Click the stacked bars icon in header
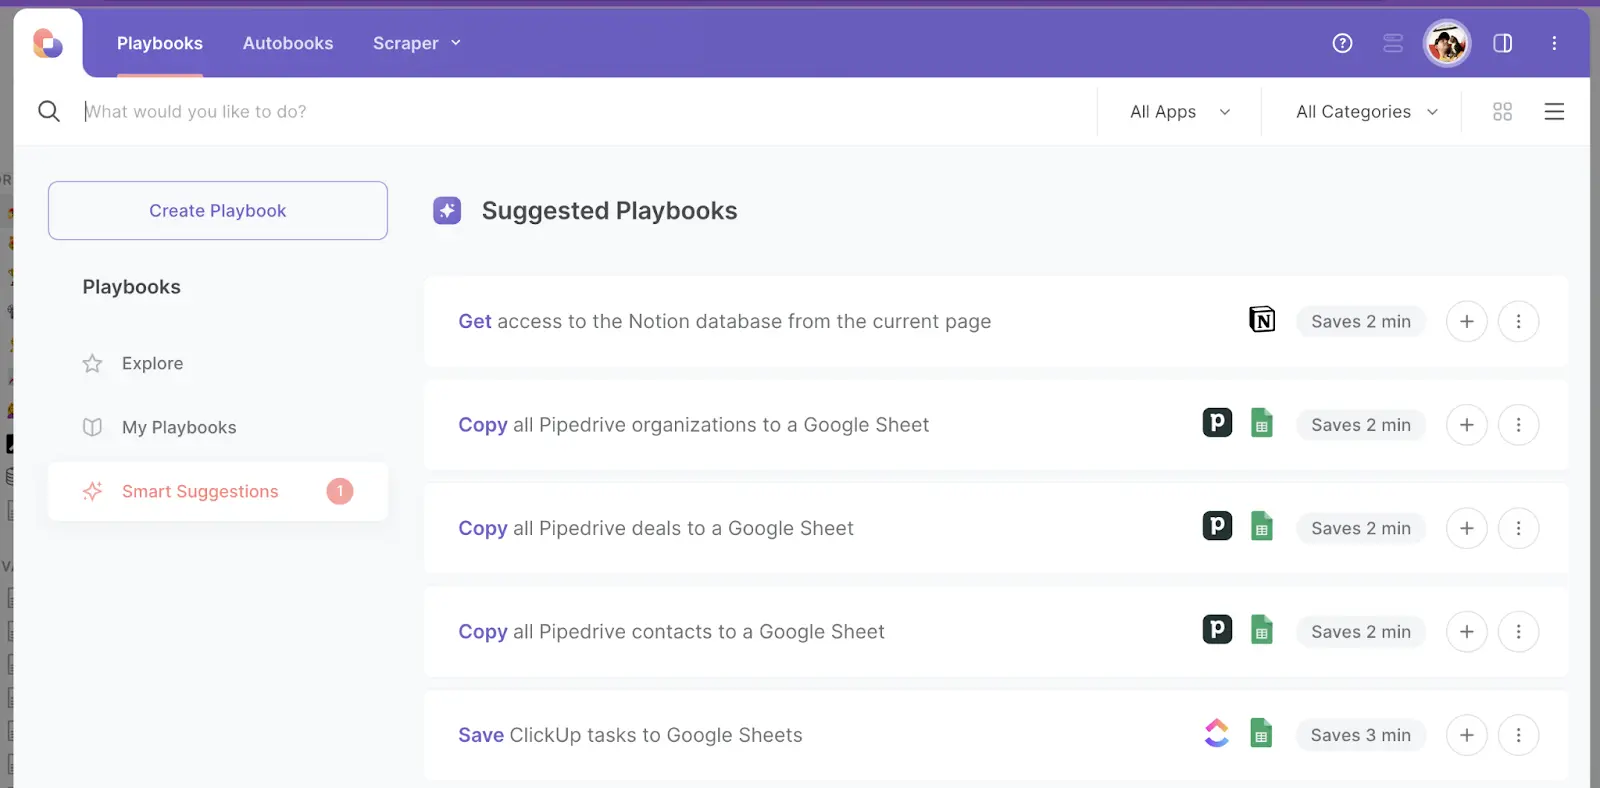The image size is (1600, 788). [1393, 43]
